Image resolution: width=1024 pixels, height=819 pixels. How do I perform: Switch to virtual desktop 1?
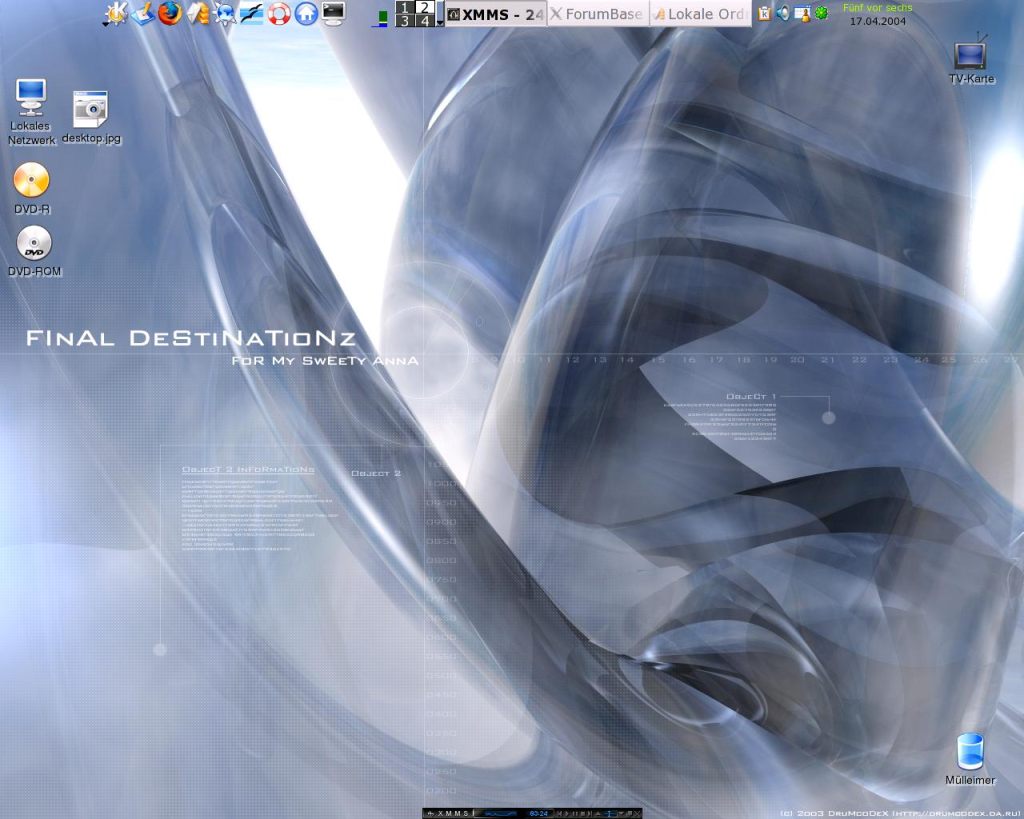405,7
